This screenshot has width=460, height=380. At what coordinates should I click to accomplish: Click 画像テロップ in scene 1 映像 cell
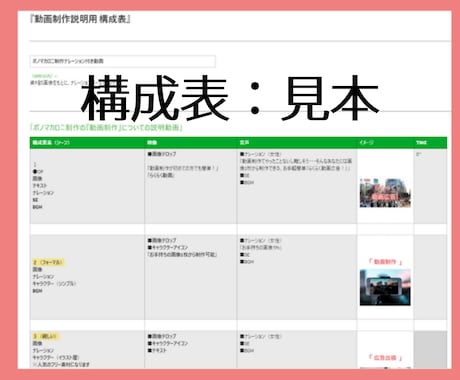[162, 154]
